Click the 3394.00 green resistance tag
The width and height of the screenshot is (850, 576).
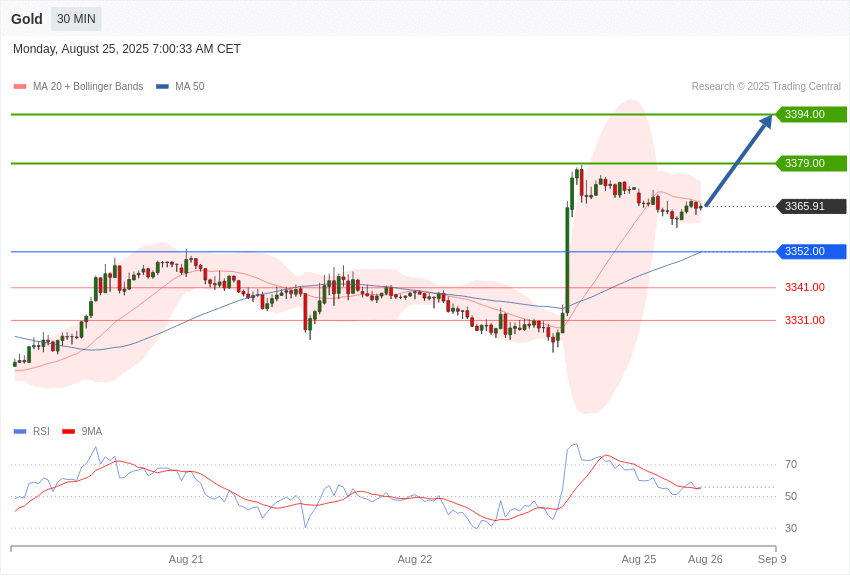pos(811,114)
